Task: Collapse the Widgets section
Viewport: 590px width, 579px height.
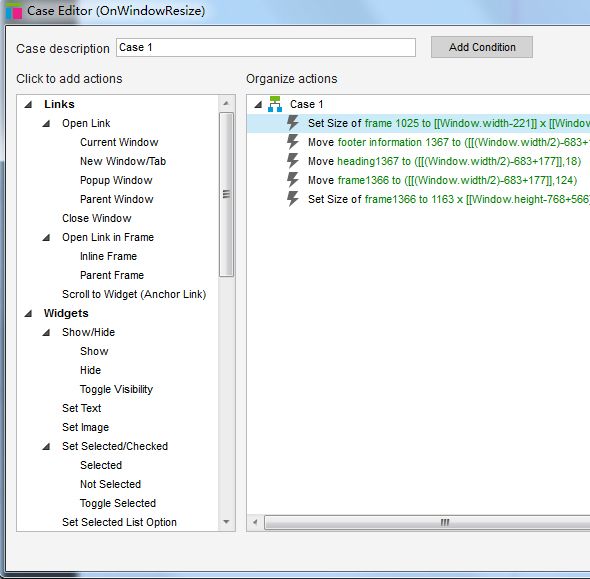Action: pos(28,313)
